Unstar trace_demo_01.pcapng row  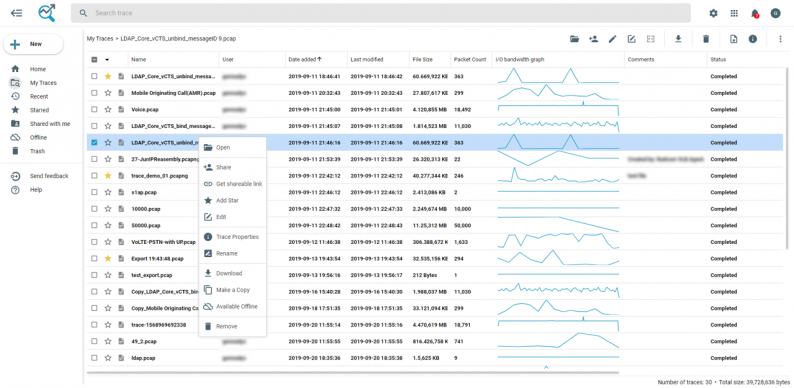[107, 175]
